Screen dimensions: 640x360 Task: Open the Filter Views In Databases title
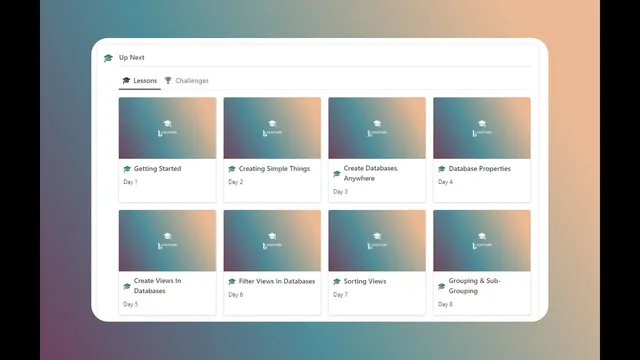[x=277, y=281]
